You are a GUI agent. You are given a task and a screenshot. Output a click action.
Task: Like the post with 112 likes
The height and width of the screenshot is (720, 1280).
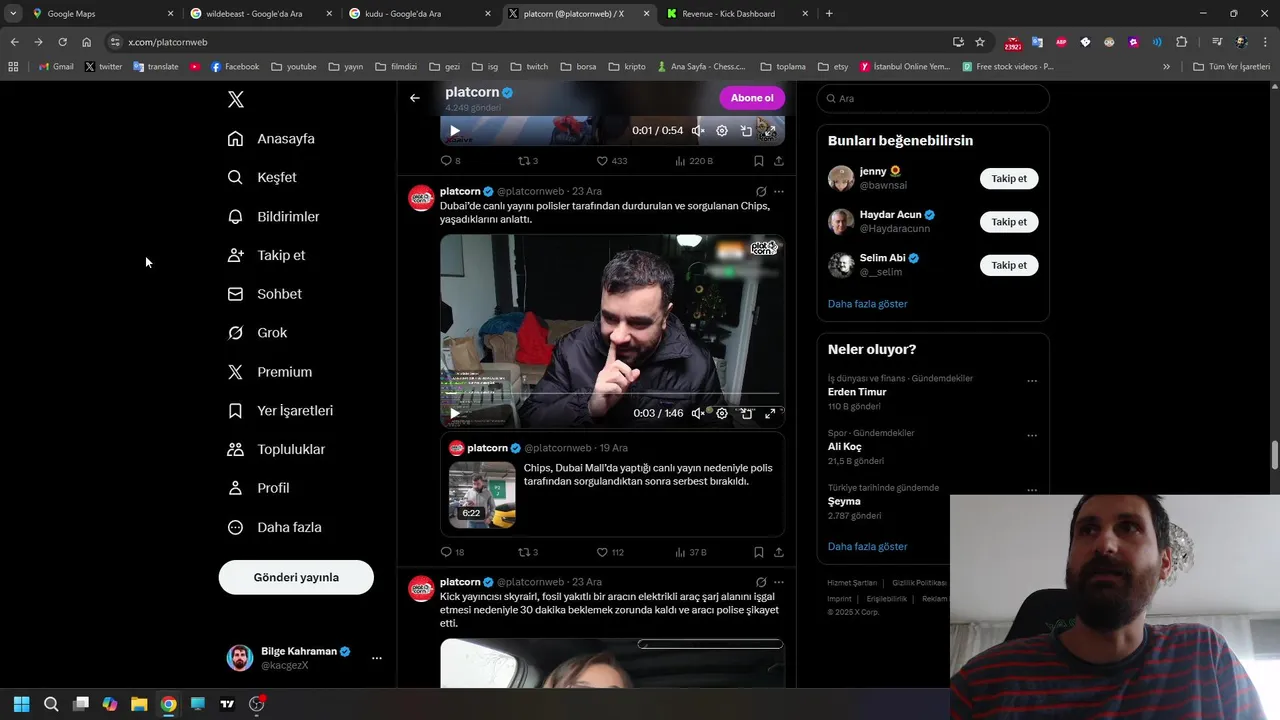pyautogui.click(x=610, y=552)
